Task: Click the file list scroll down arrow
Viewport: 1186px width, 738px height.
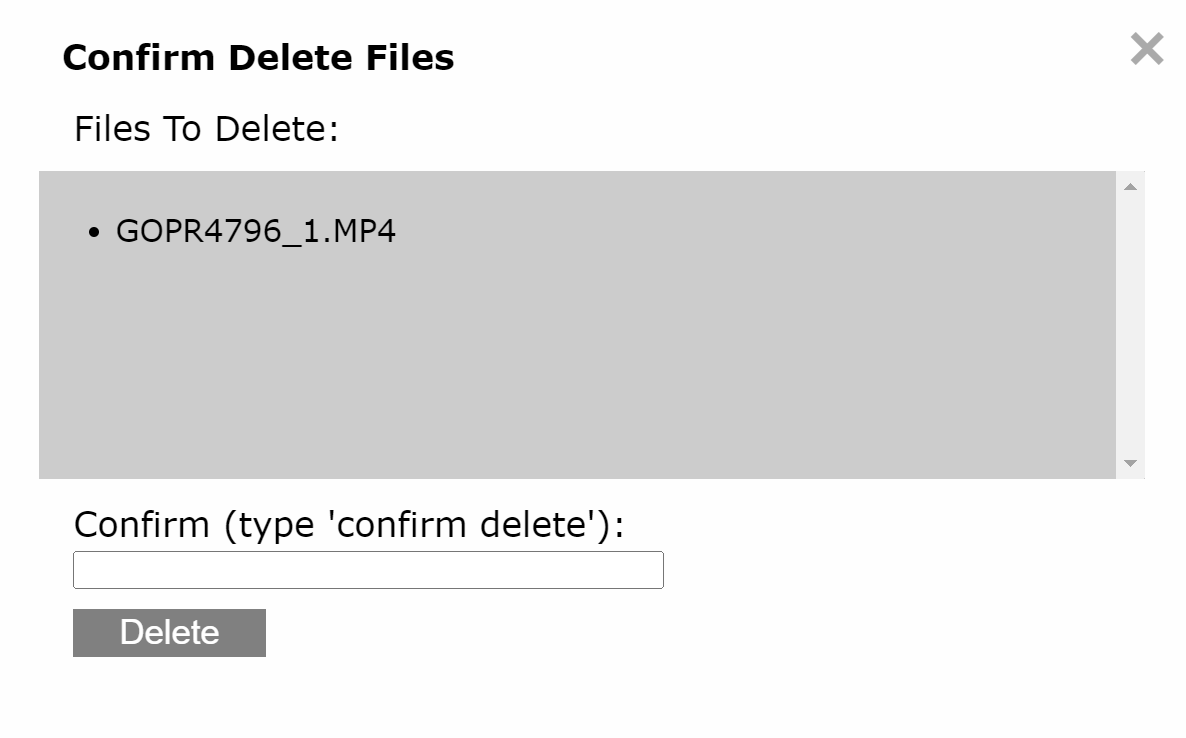Action: click(x=1130, y=463)
